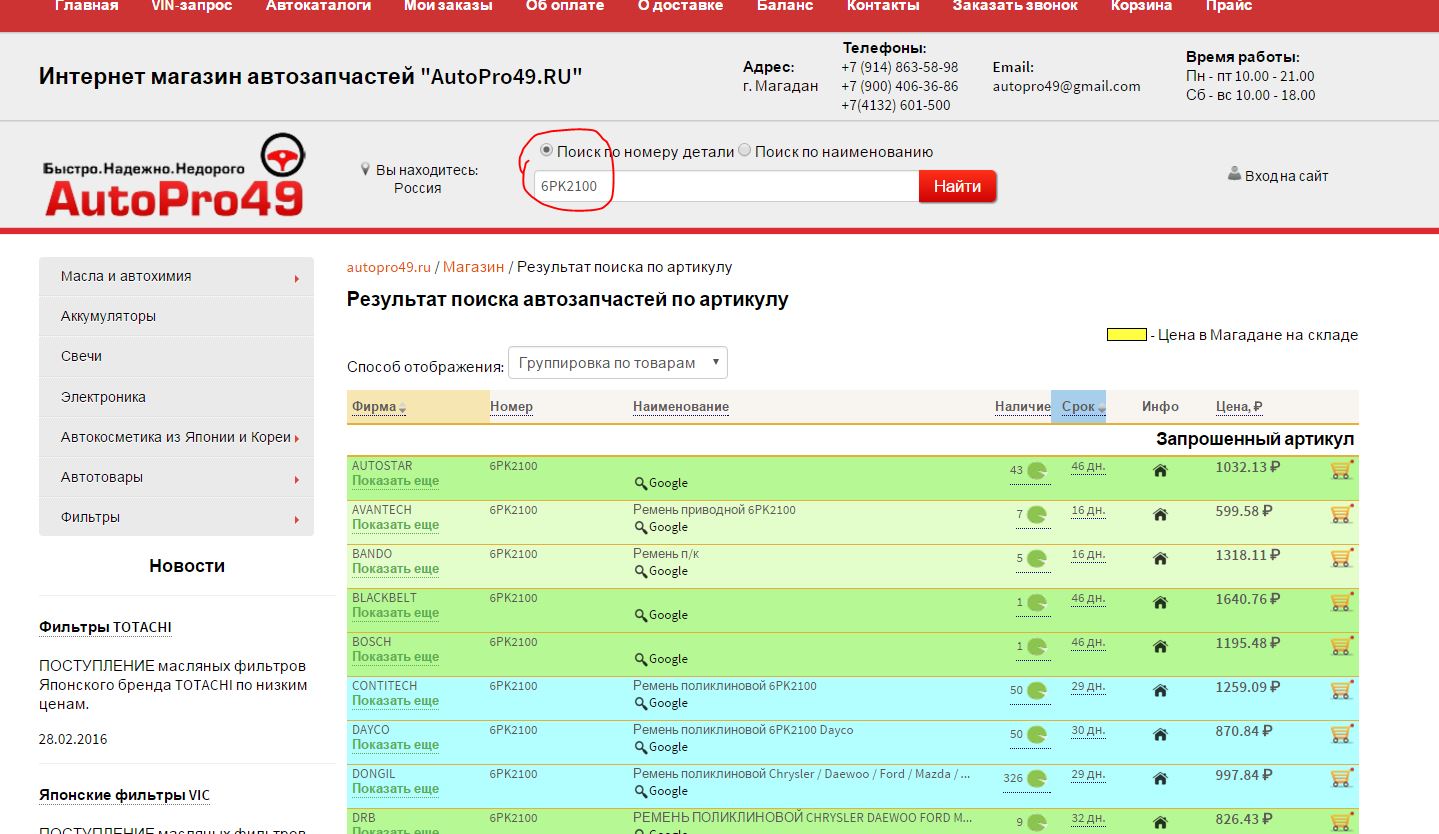The image size is (1439, 834).
Task: Click the Найти search button
Action: click(958, 186)
